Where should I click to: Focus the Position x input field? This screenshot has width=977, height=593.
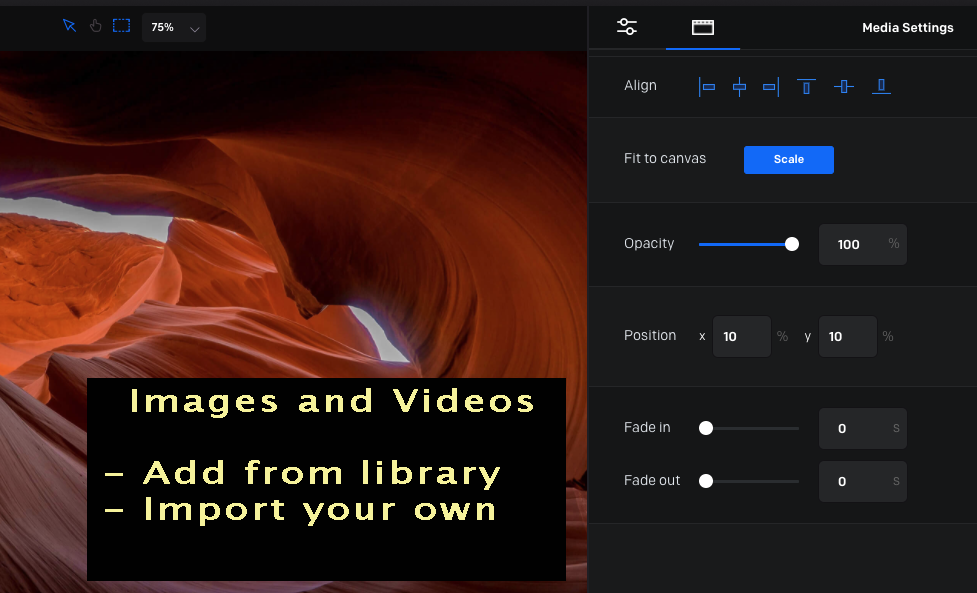pyautogui.click(x=741, y=336)
